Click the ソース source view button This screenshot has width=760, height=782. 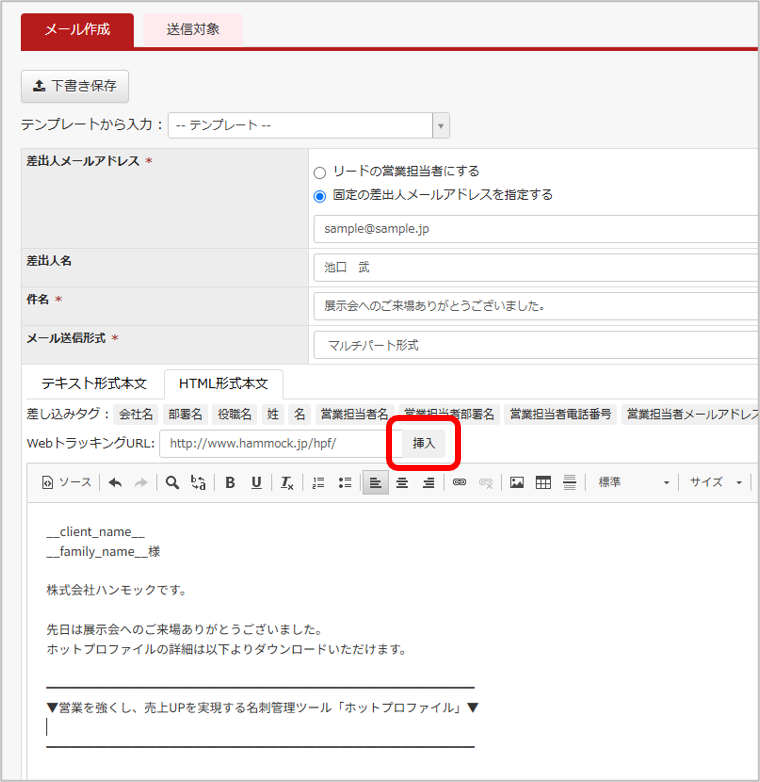(67, 482)
